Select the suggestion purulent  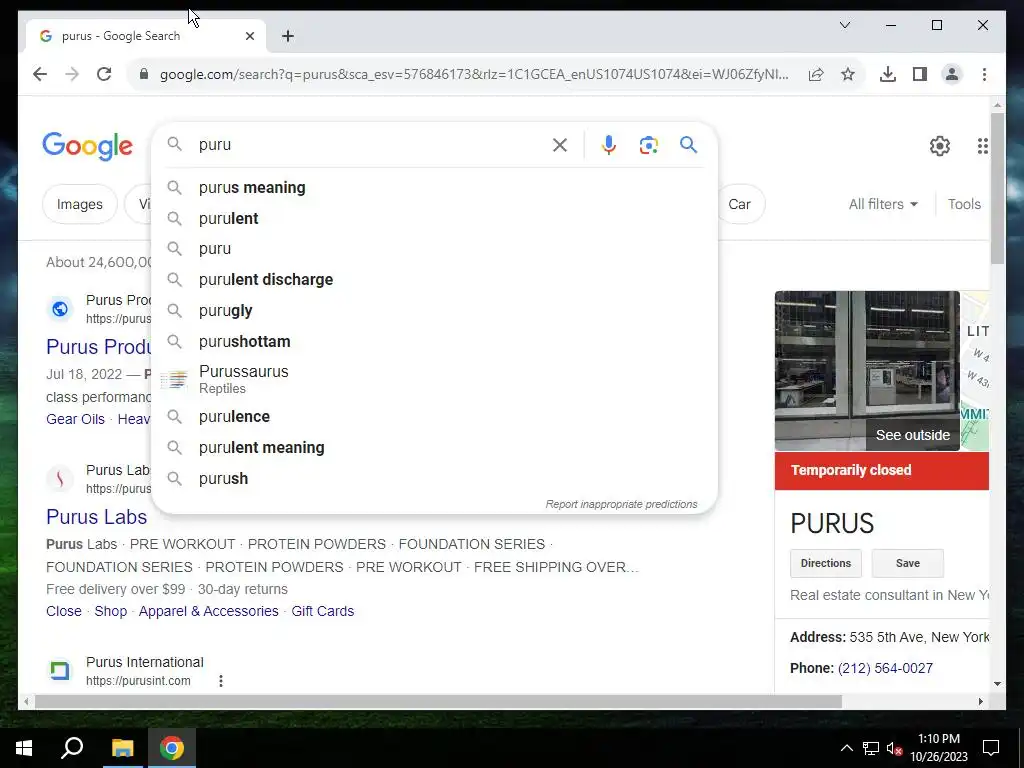coord(434,218)
